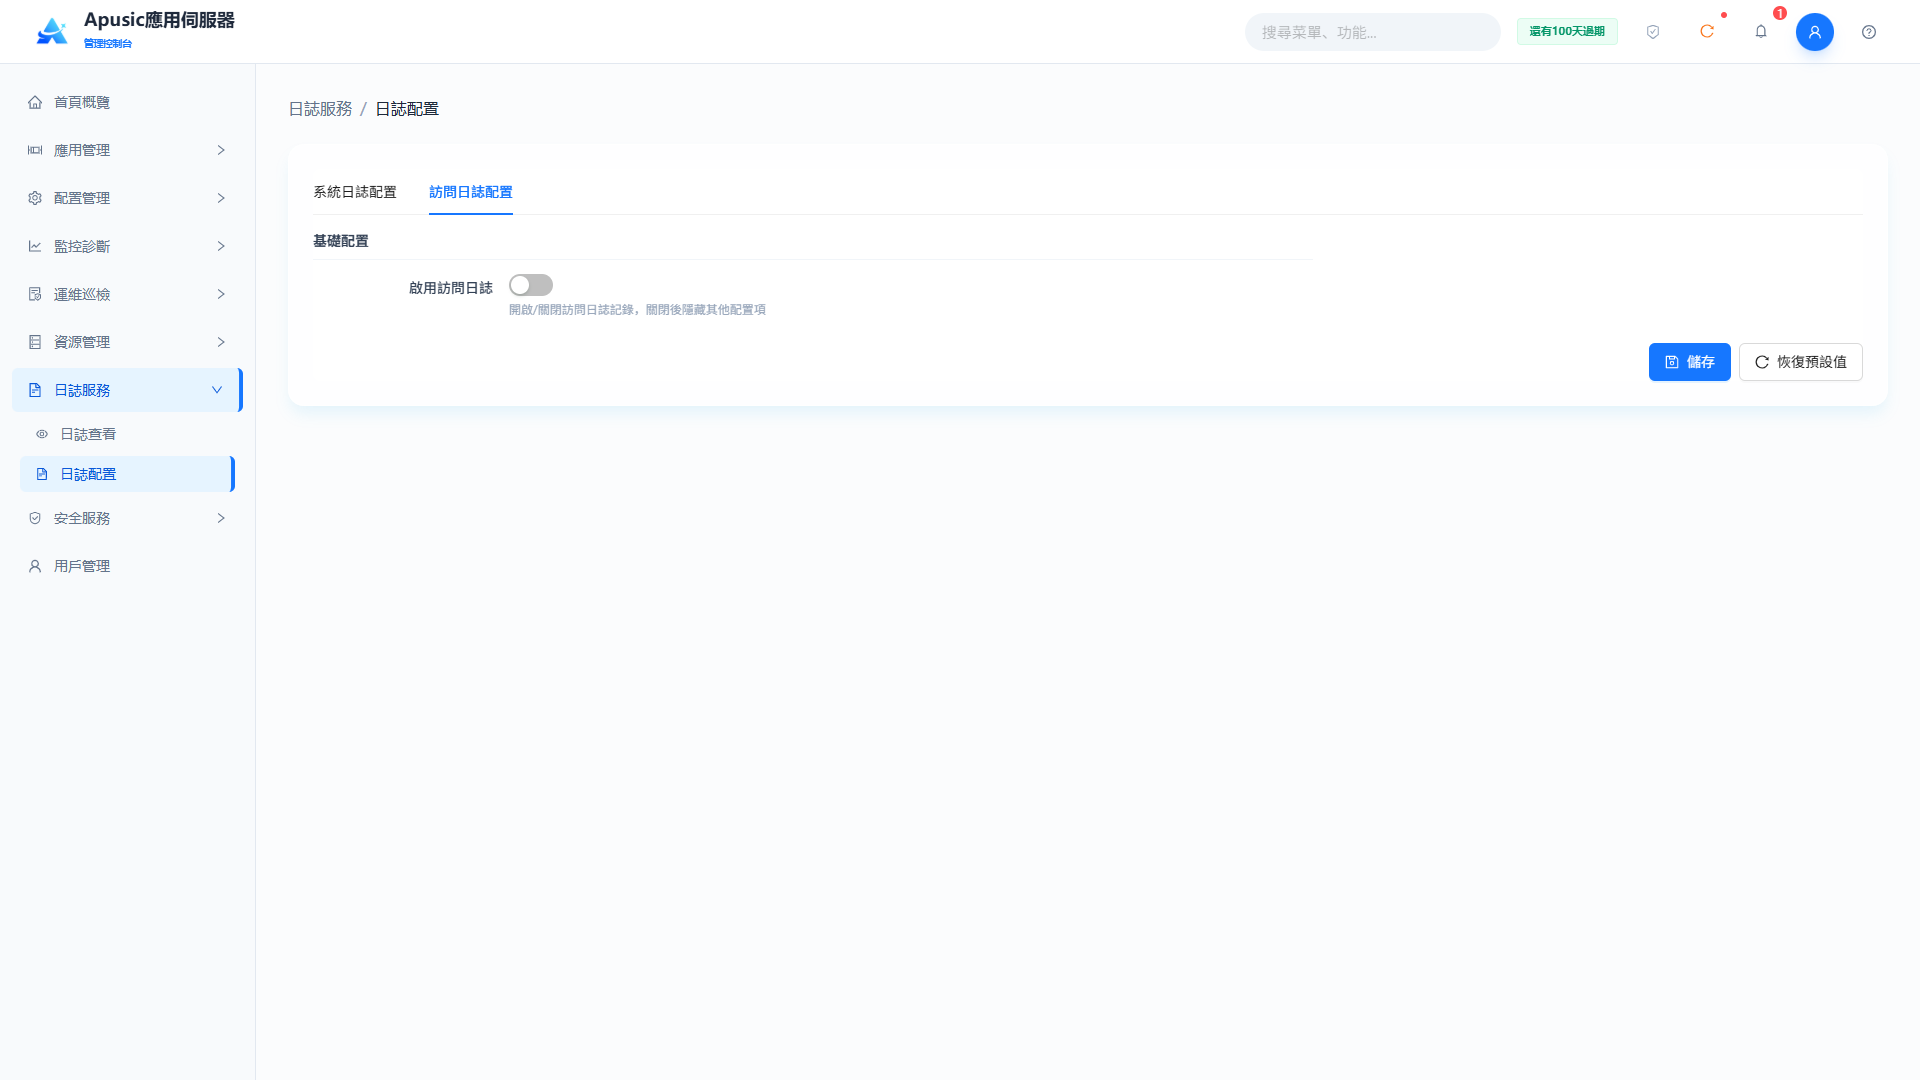Collapse the 日誌服務 menu chevron

click(217, 390)
